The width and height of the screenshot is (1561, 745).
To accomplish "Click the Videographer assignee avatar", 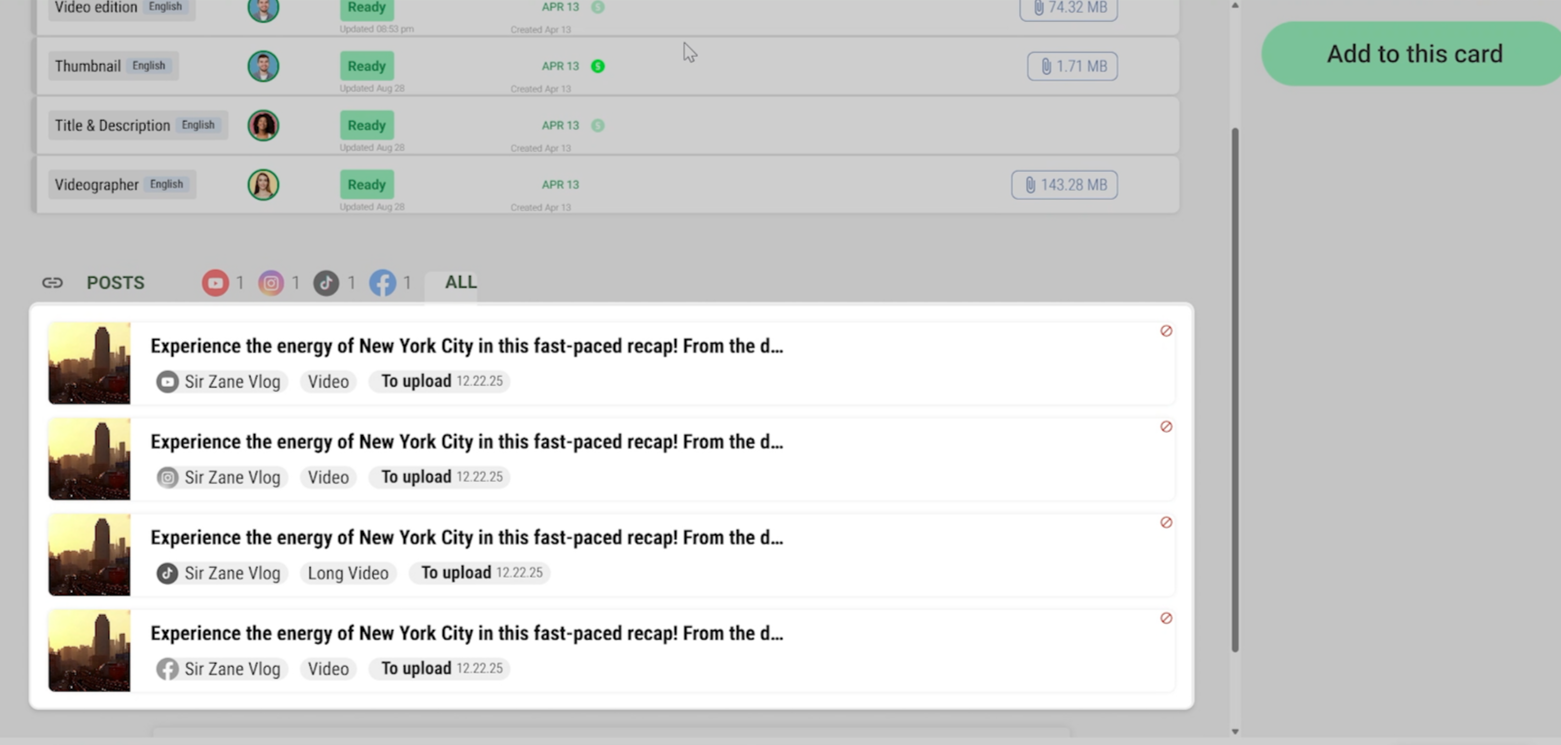I will pos(263,185).
